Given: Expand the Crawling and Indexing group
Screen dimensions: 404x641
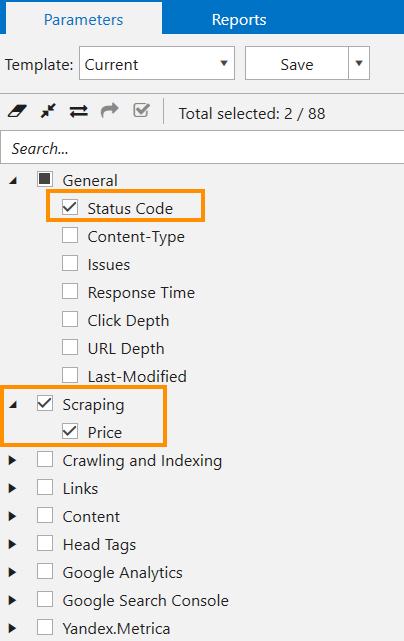Looking at the screenshot, I should (x=13, y=460).
